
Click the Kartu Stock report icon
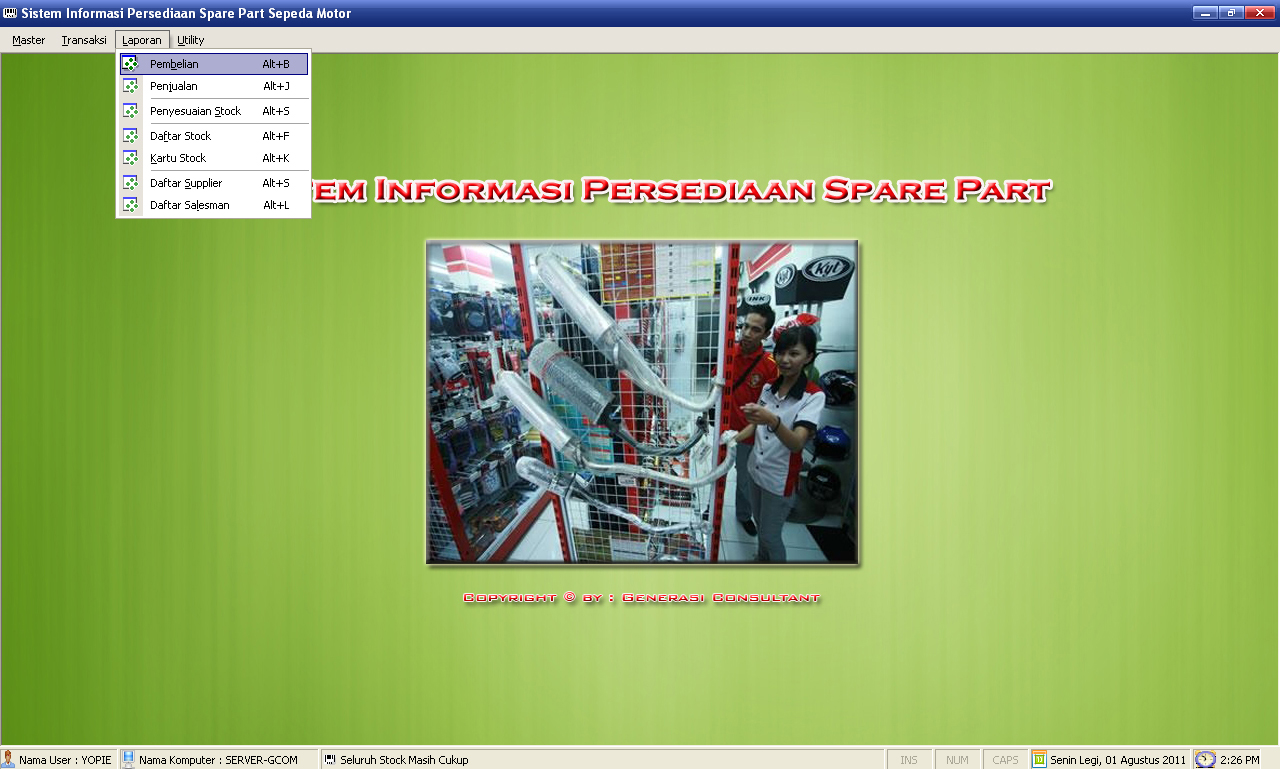(x=130, y=158)
